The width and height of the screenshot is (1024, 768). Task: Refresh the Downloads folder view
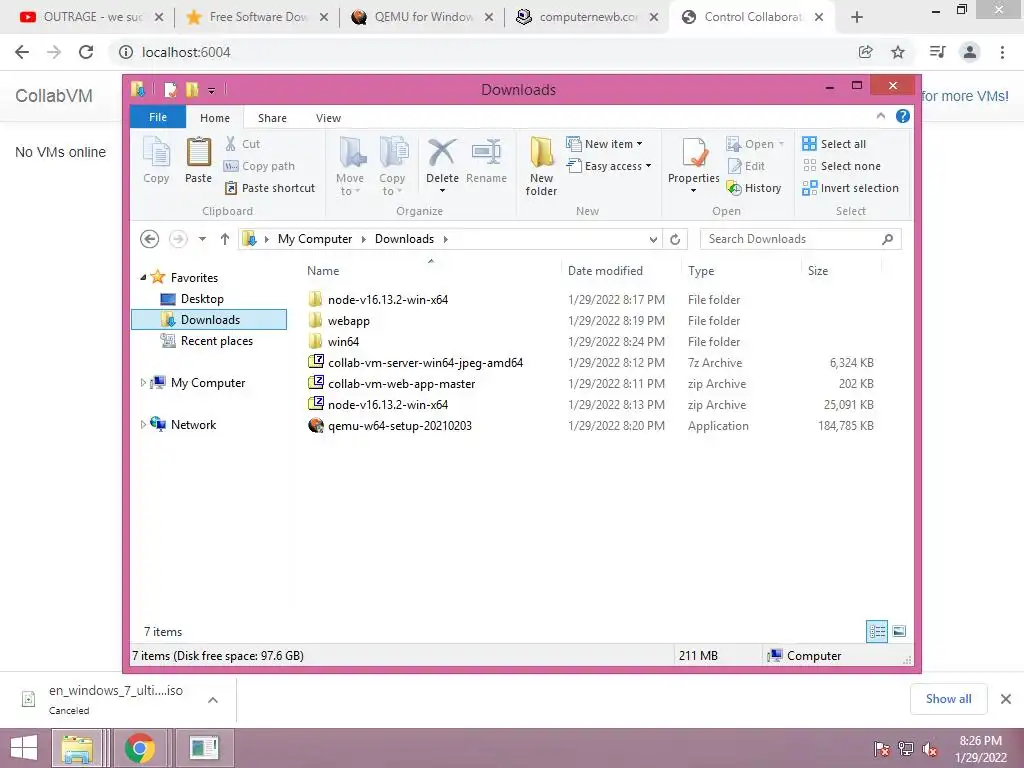[x=675, y=239]
